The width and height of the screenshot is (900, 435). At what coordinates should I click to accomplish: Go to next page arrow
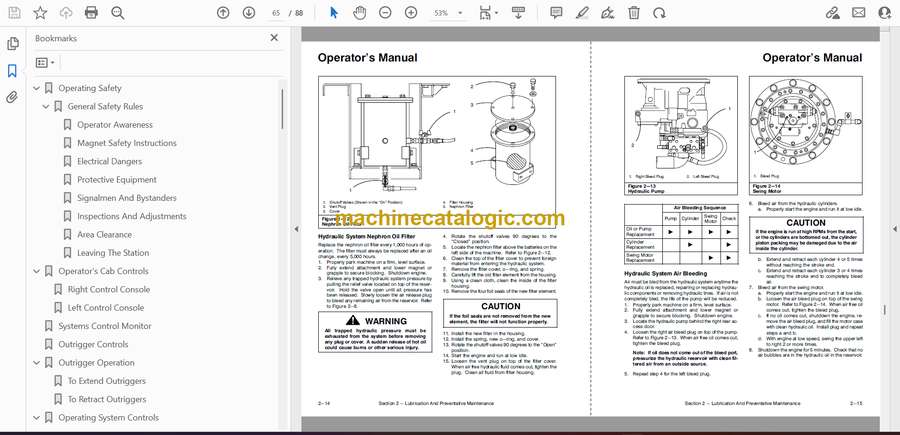coord(249,13)
